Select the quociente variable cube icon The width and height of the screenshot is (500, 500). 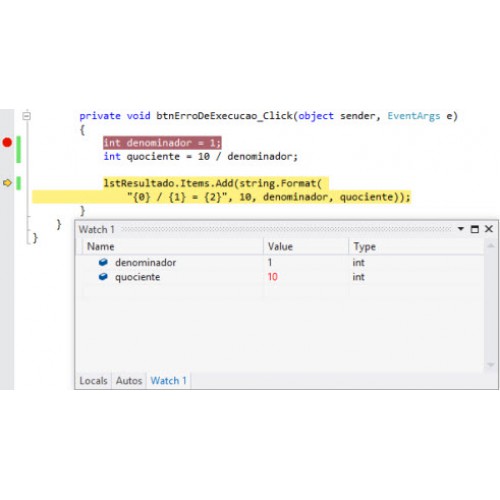103,276
